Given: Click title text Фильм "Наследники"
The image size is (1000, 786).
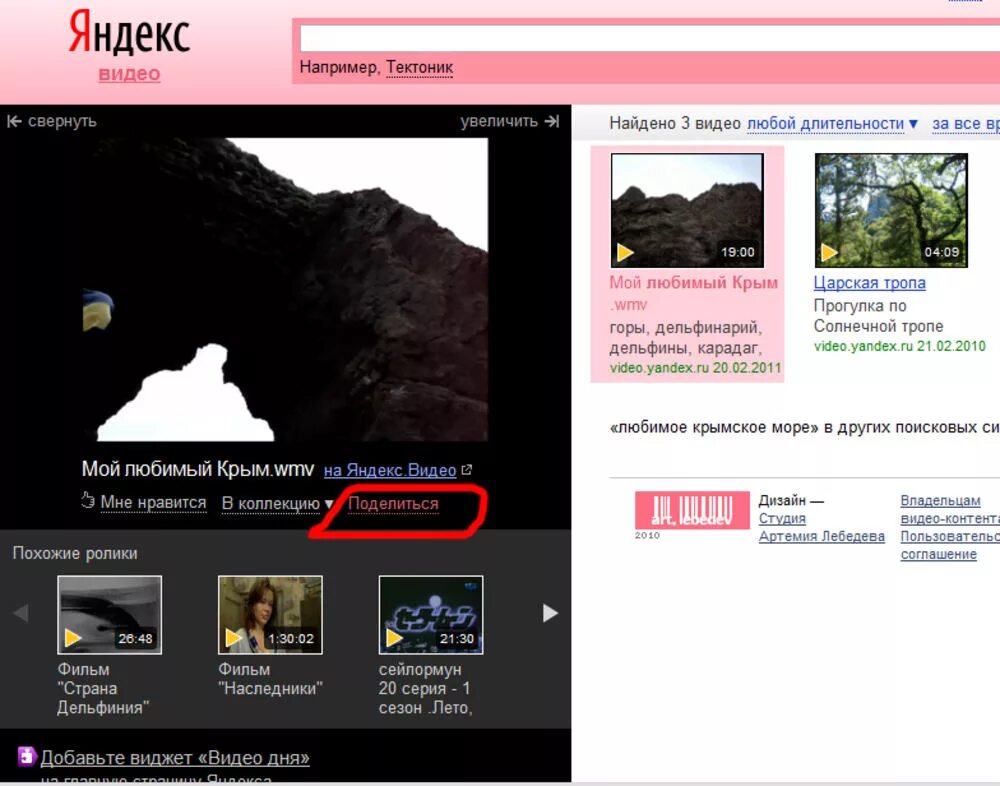Looking at the screenshot, I should point(270,679).
